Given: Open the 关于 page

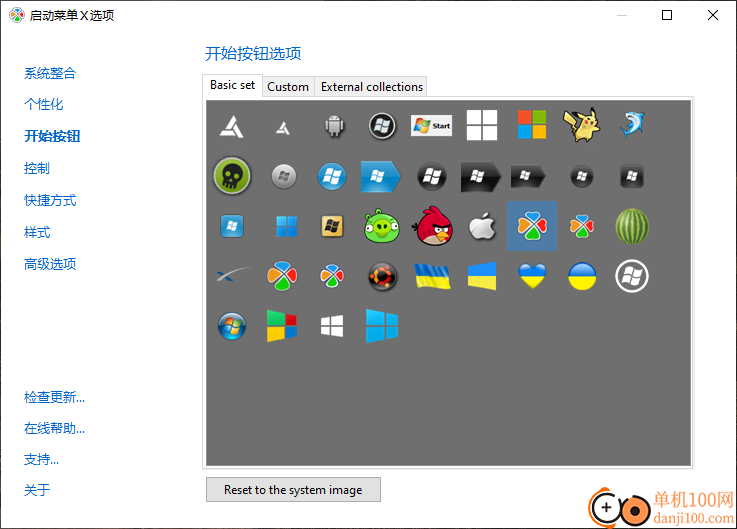Looking at the screenshot, I should tap(37, 490).
